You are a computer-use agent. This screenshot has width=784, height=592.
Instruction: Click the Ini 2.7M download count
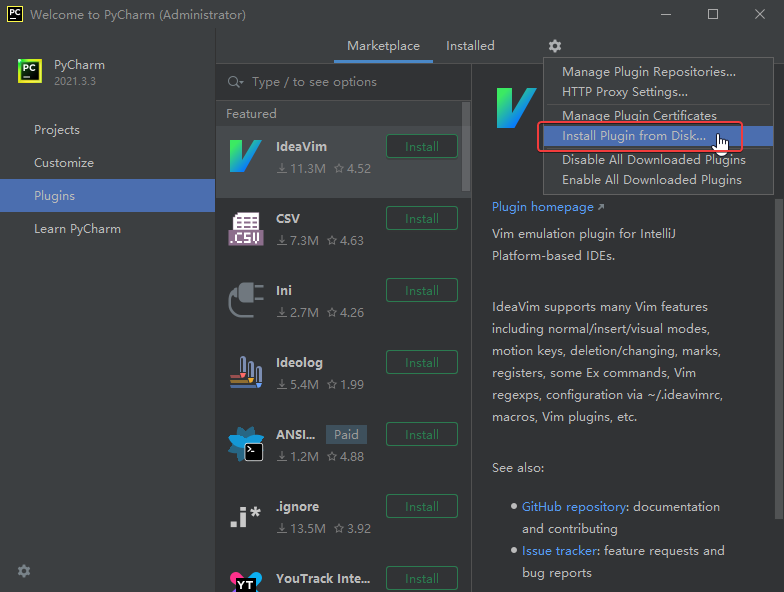[x=298, y=312]
